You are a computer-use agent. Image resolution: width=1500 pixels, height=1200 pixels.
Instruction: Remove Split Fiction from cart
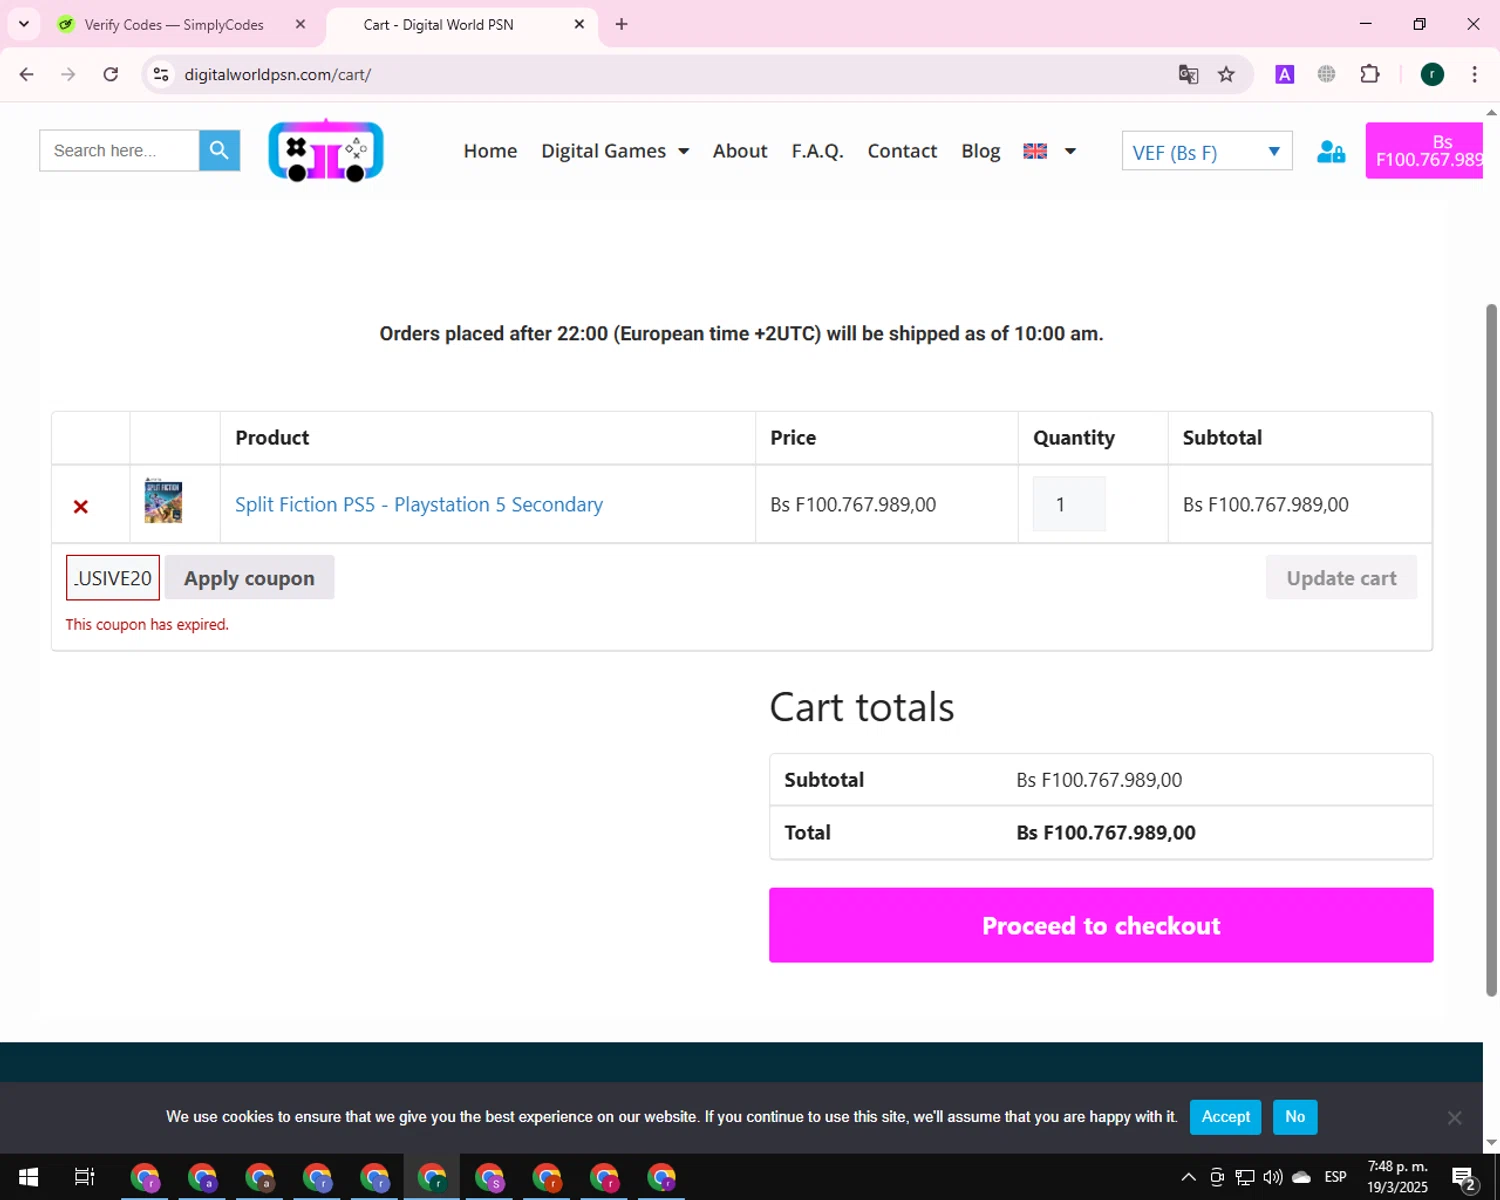tap(81, 506)
